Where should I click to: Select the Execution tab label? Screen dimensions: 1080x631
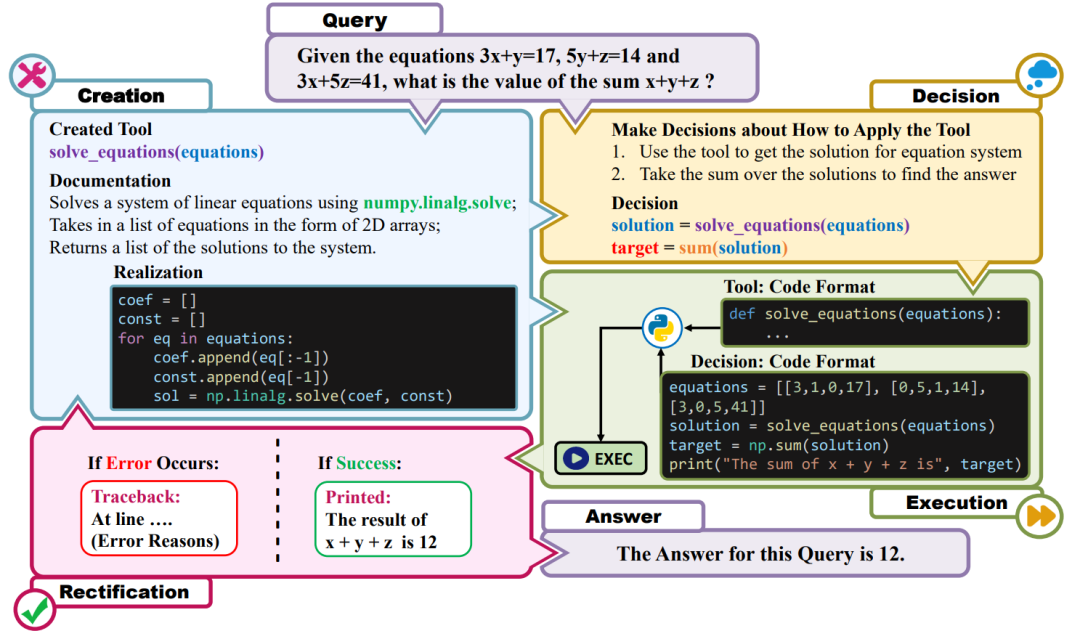click(x=956, y=503)
